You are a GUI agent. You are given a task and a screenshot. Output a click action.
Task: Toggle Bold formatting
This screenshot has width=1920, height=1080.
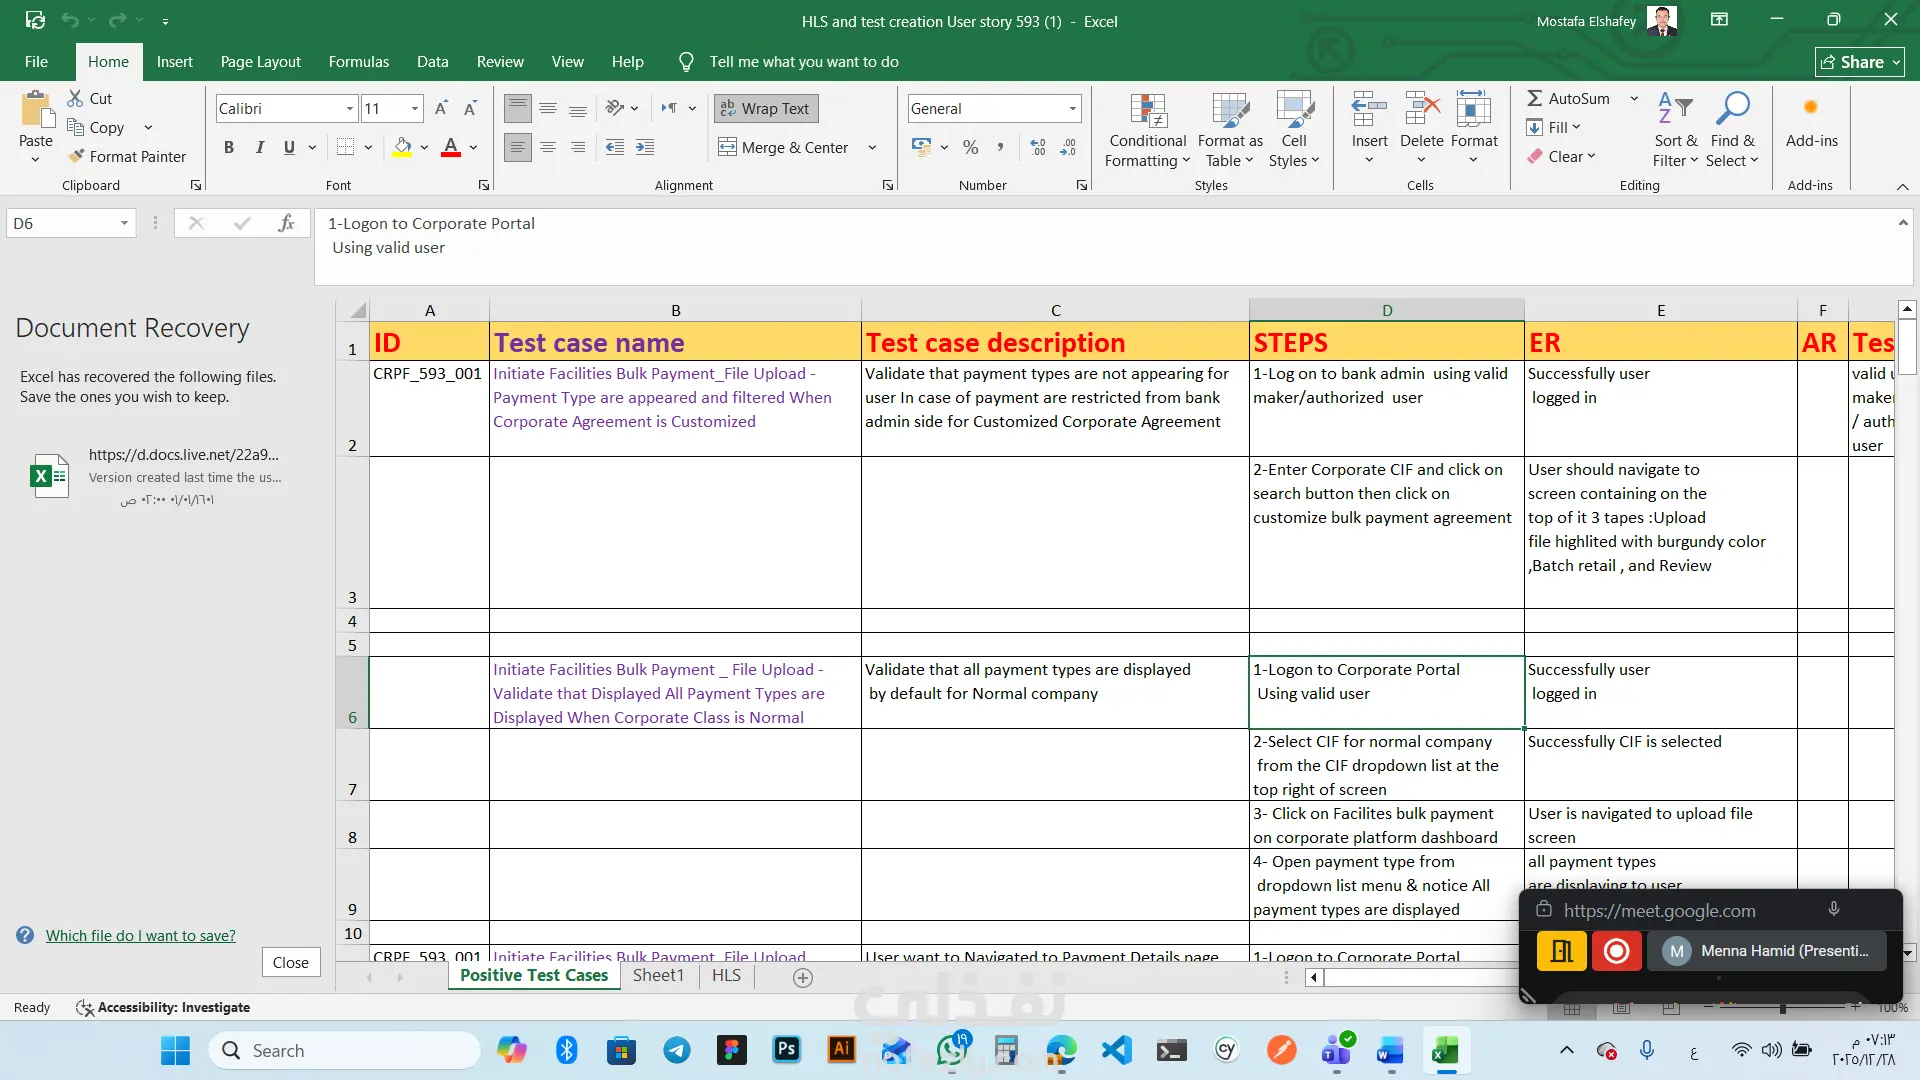(229, 147)
